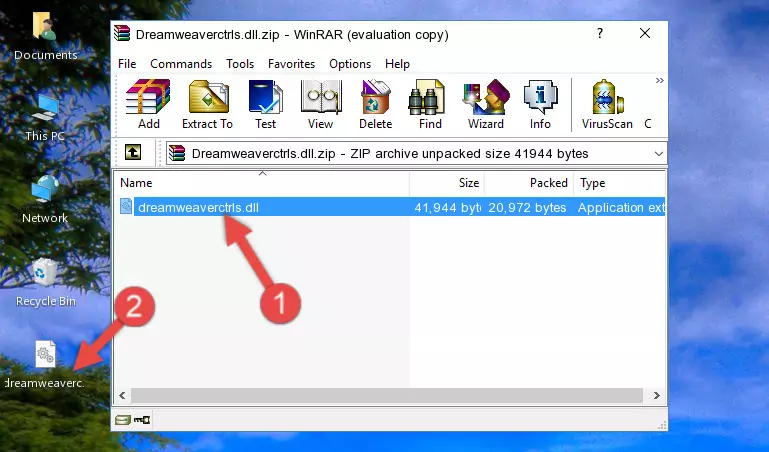769x452 pixels.
Task: Click the horizontal scrollbar left arrow
Action: pos(123,395)
